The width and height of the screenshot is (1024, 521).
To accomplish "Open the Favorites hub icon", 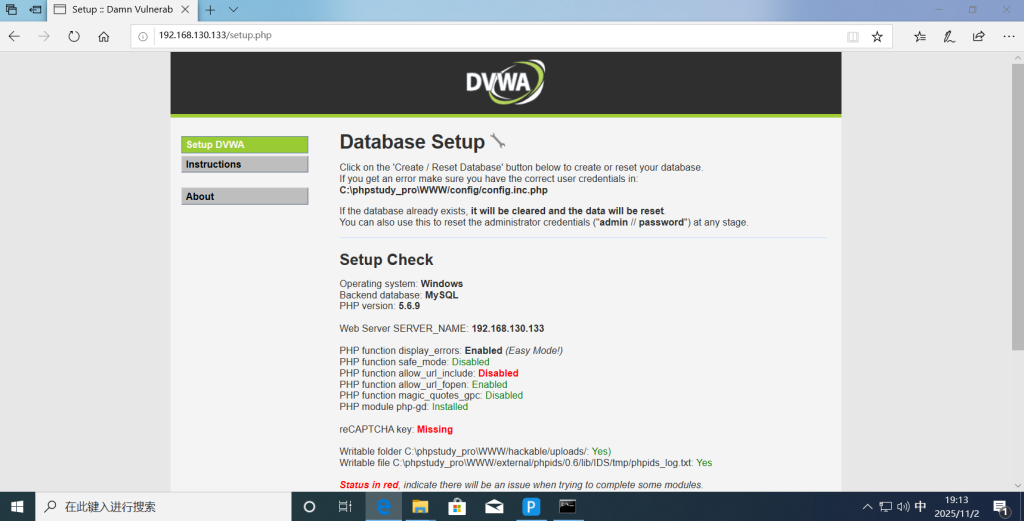I will (x=919, y=36).
